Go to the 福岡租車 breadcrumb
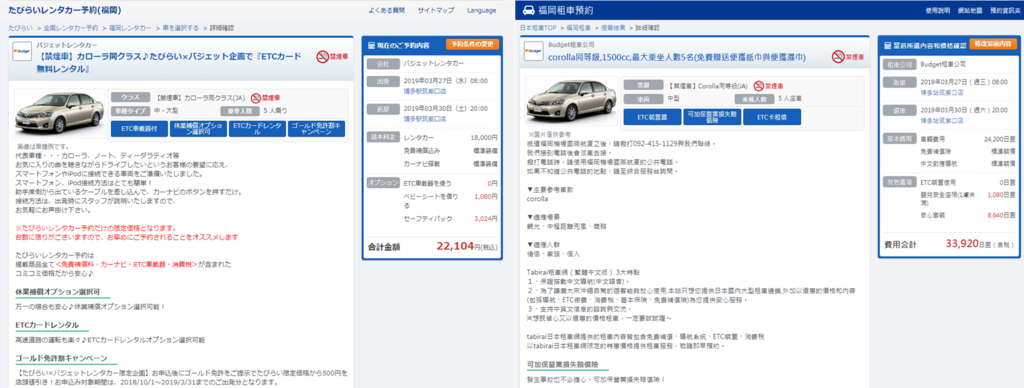Viewport: 1024px width, 388px height. click(x=579, y=28)
